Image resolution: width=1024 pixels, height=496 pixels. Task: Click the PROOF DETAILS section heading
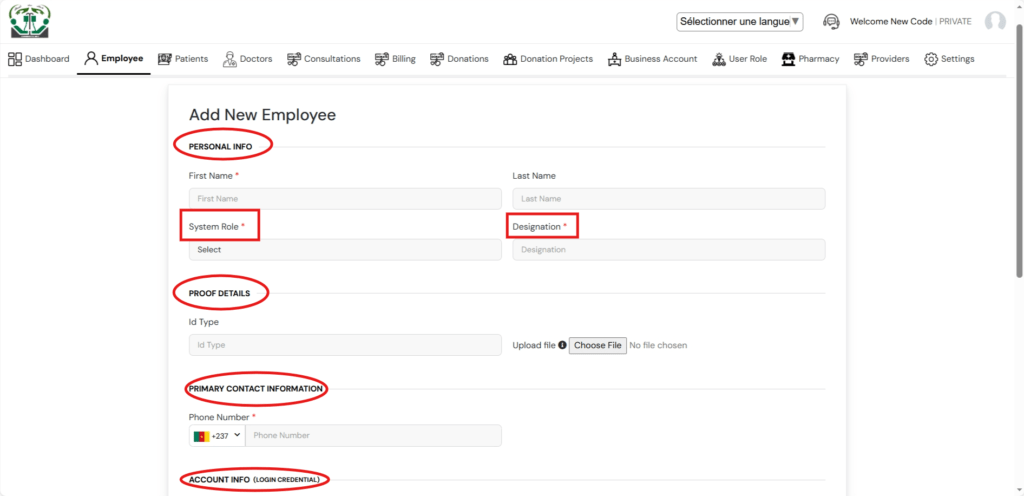click(219, 294)
